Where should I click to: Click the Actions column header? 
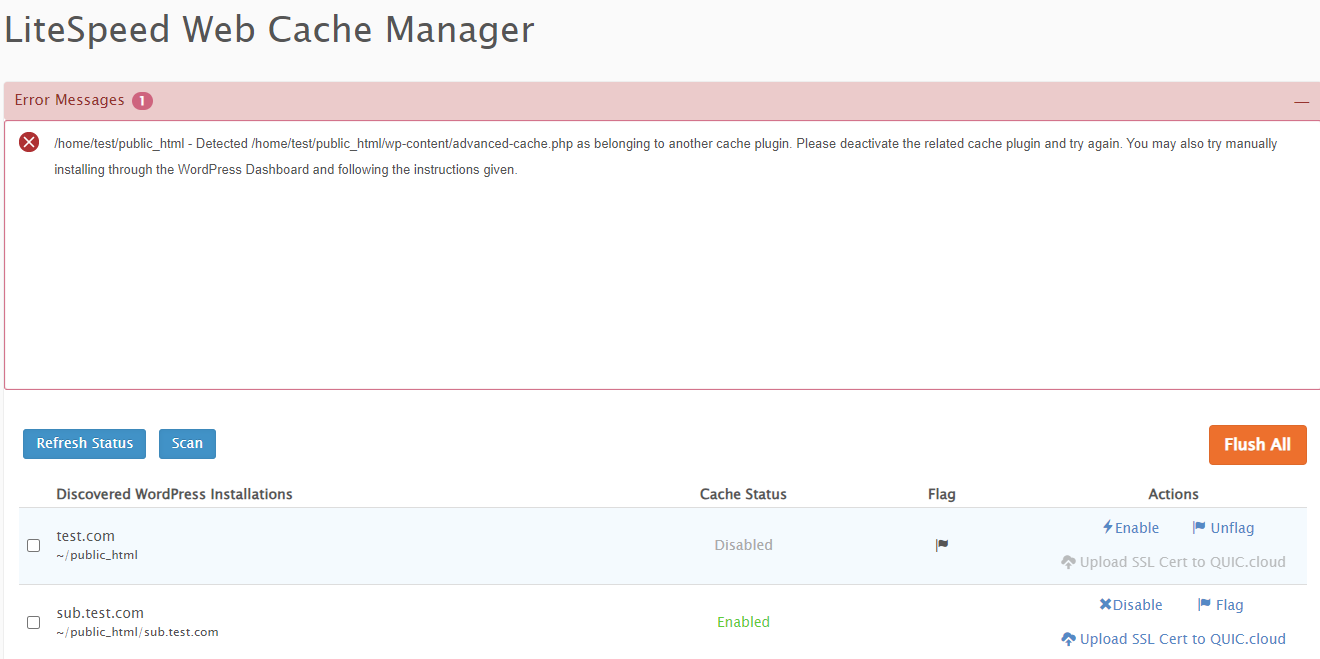tap(1173, 494)
